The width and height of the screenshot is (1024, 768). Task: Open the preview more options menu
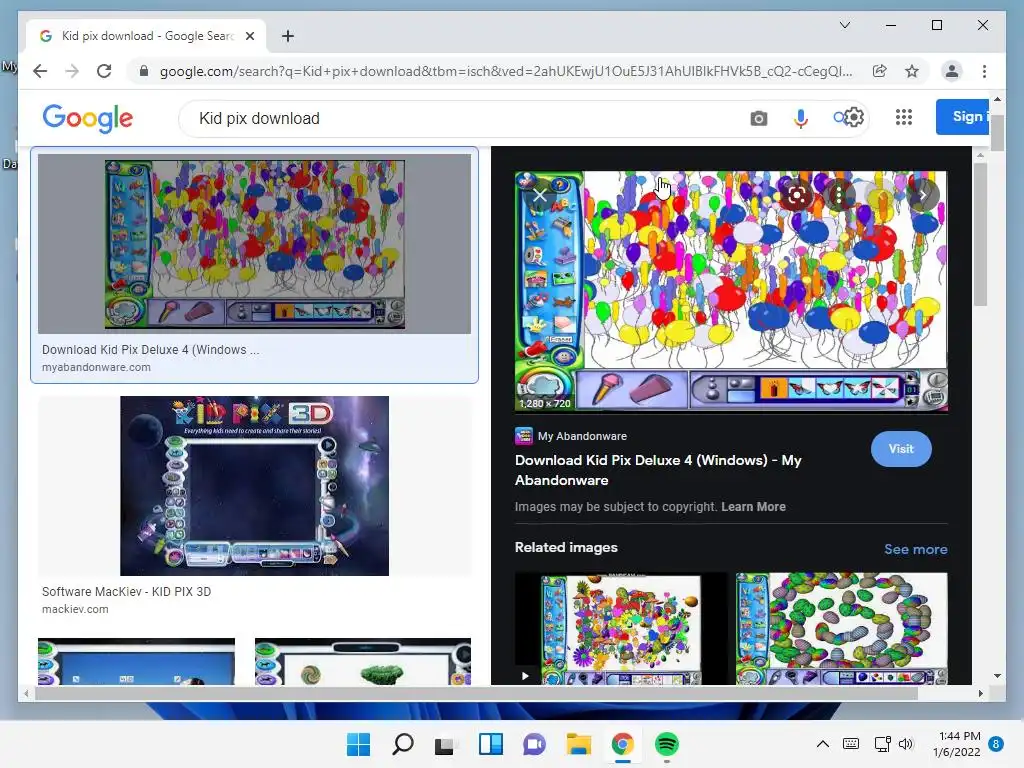(x=839, y=195)
